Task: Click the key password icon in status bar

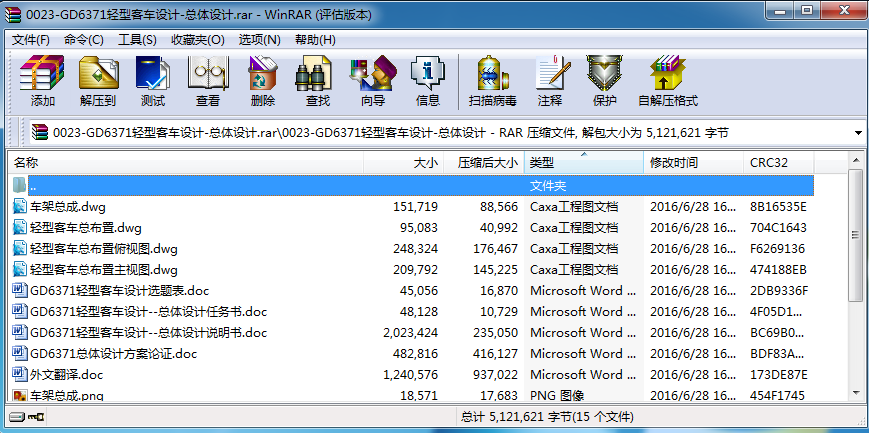Action: tap(37, 416)
